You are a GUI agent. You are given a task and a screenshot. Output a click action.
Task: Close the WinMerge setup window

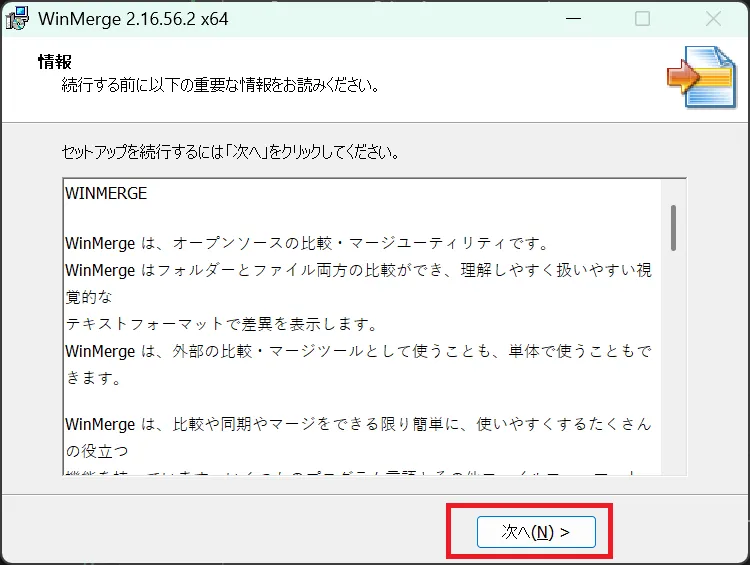pos(713,19)
